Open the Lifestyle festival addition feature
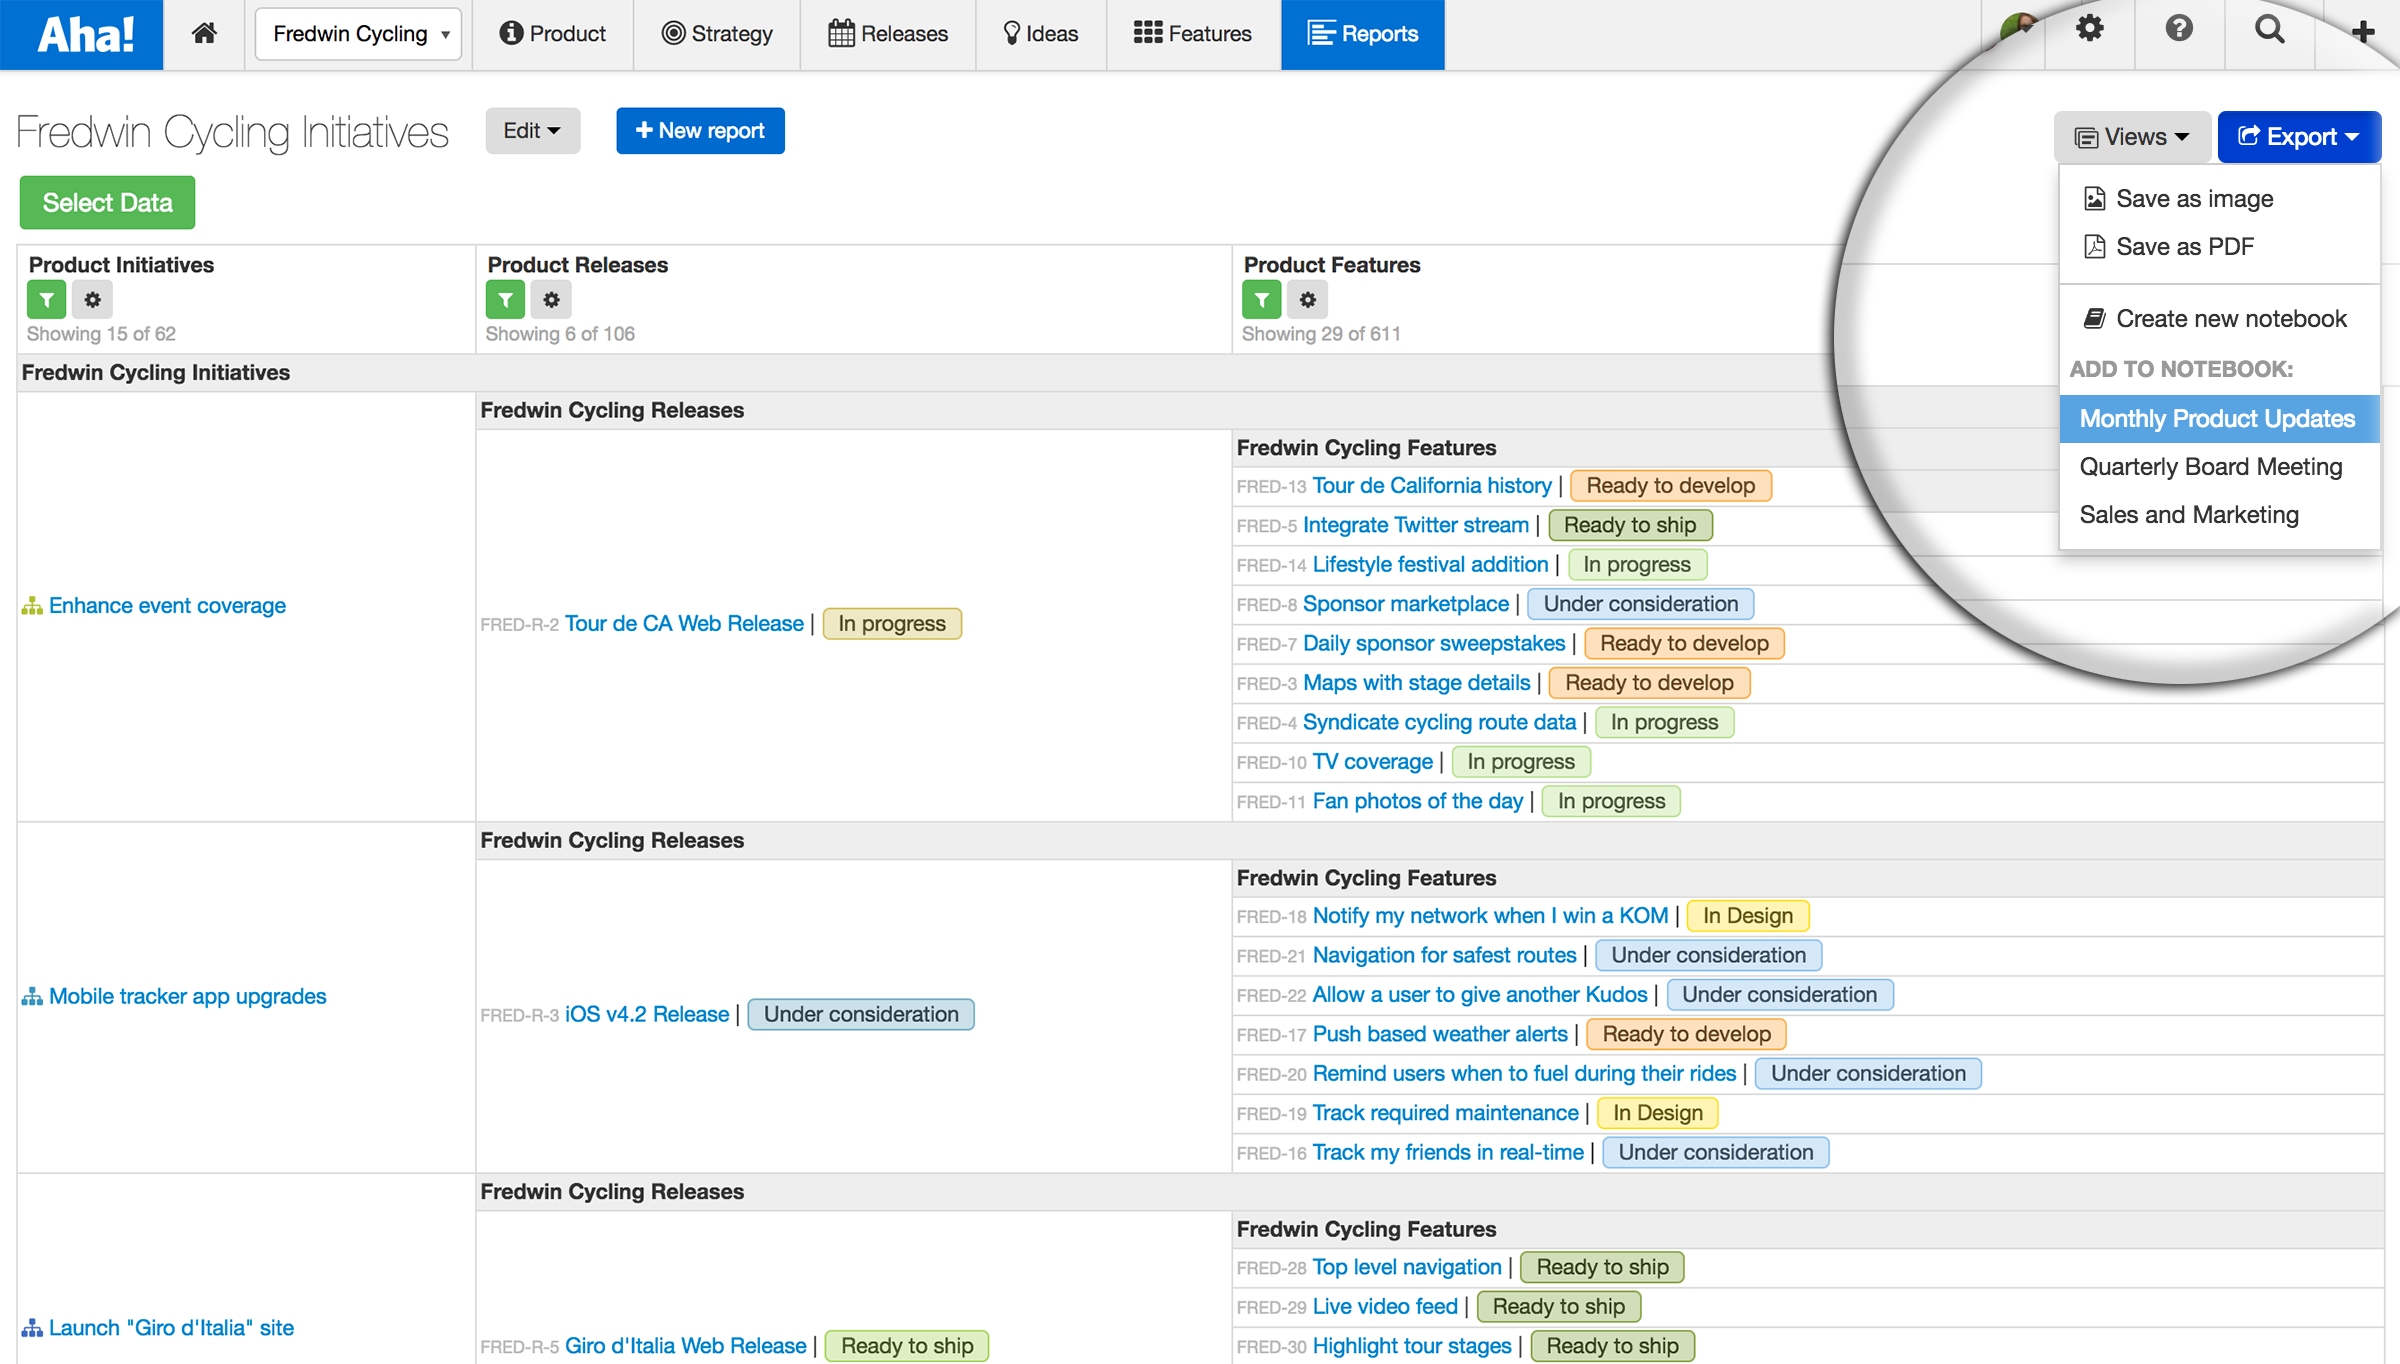Screen dimensions: 2400x1364 [1430, 565]
